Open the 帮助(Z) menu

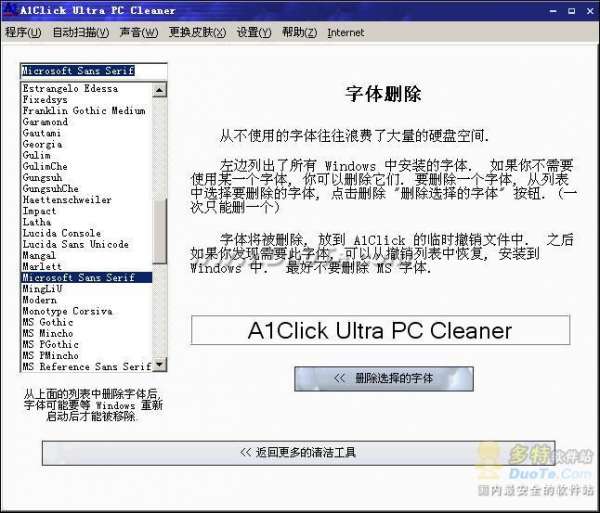pos(299,32)
